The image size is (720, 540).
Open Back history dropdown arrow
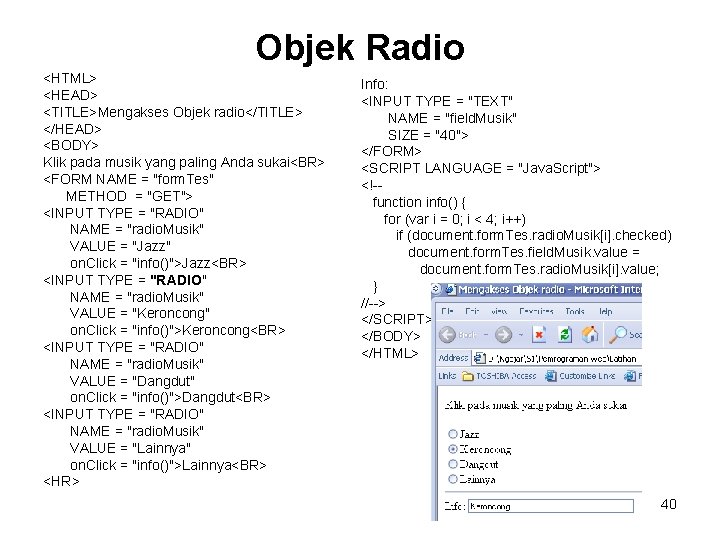(485, 335)
